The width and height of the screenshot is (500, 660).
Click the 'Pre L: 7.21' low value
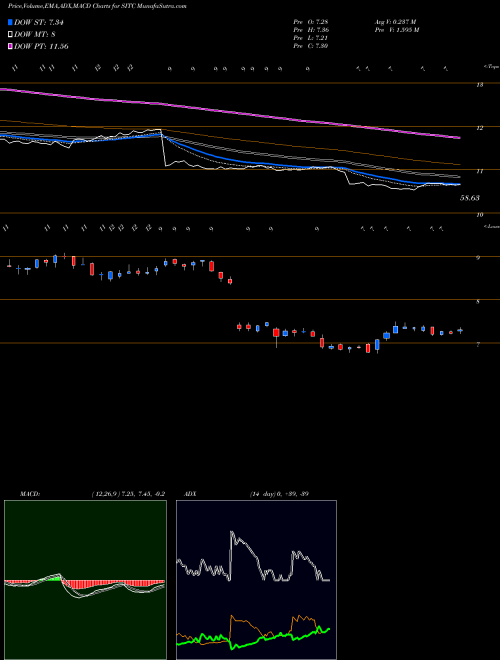click(x=311, y=38)
